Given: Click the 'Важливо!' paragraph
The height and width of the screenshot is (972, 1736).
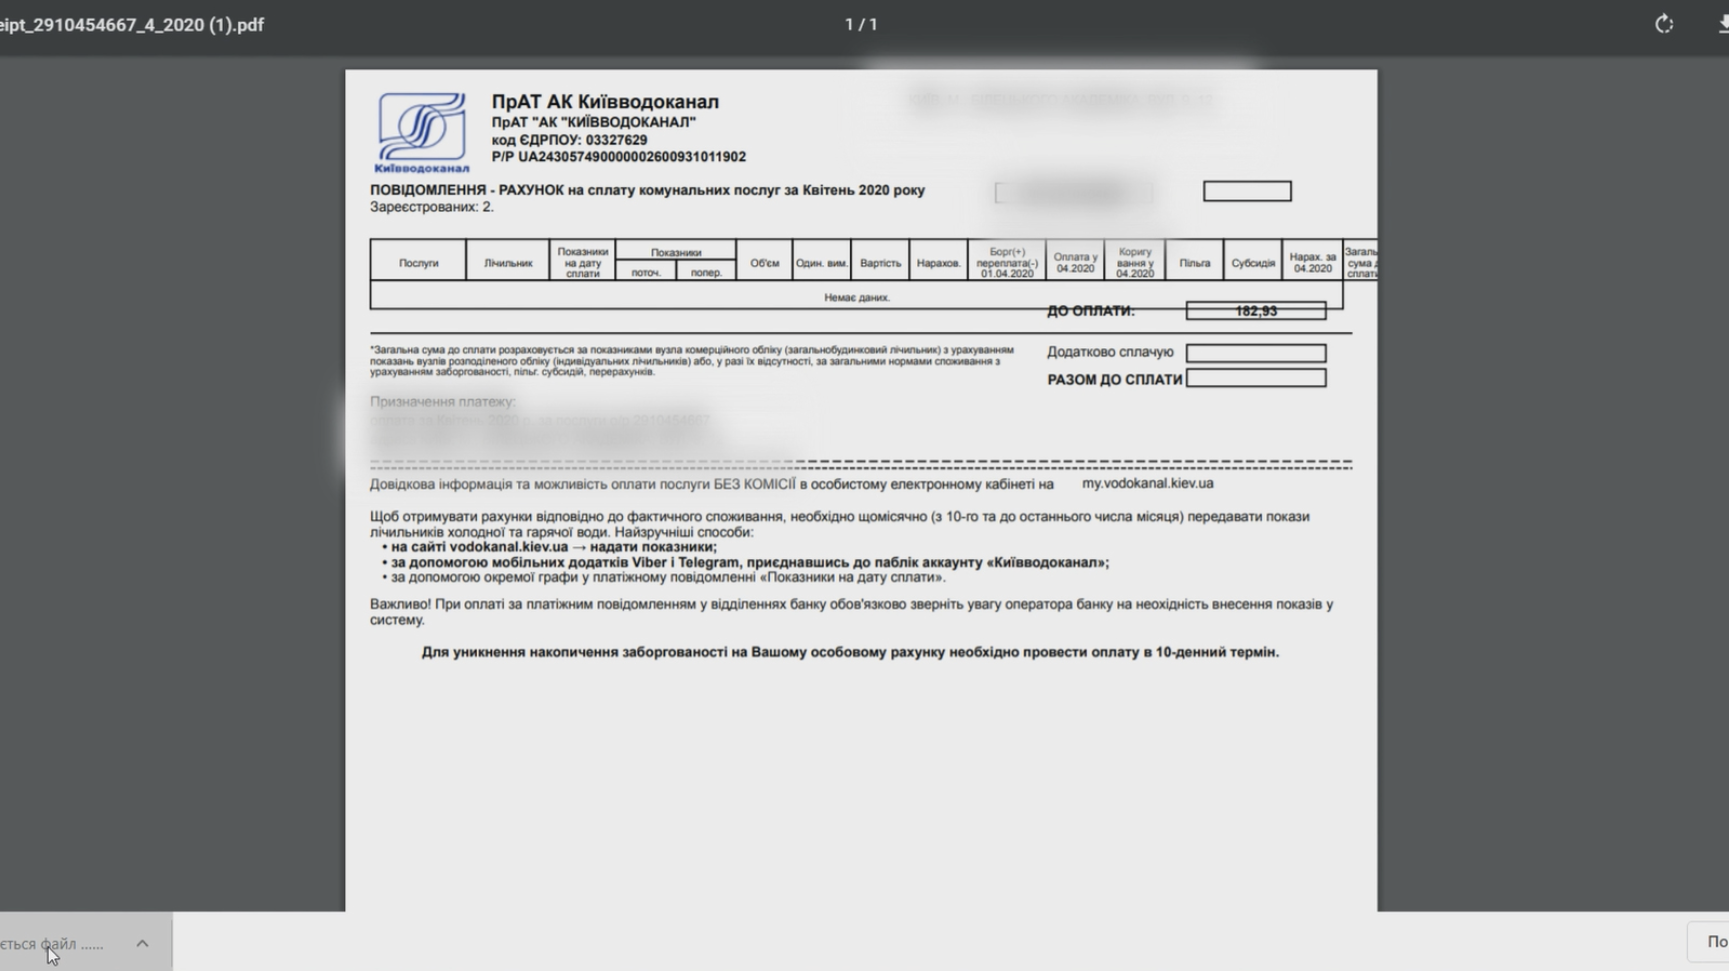Looking at the screenshot, I should tap(852, 612).
